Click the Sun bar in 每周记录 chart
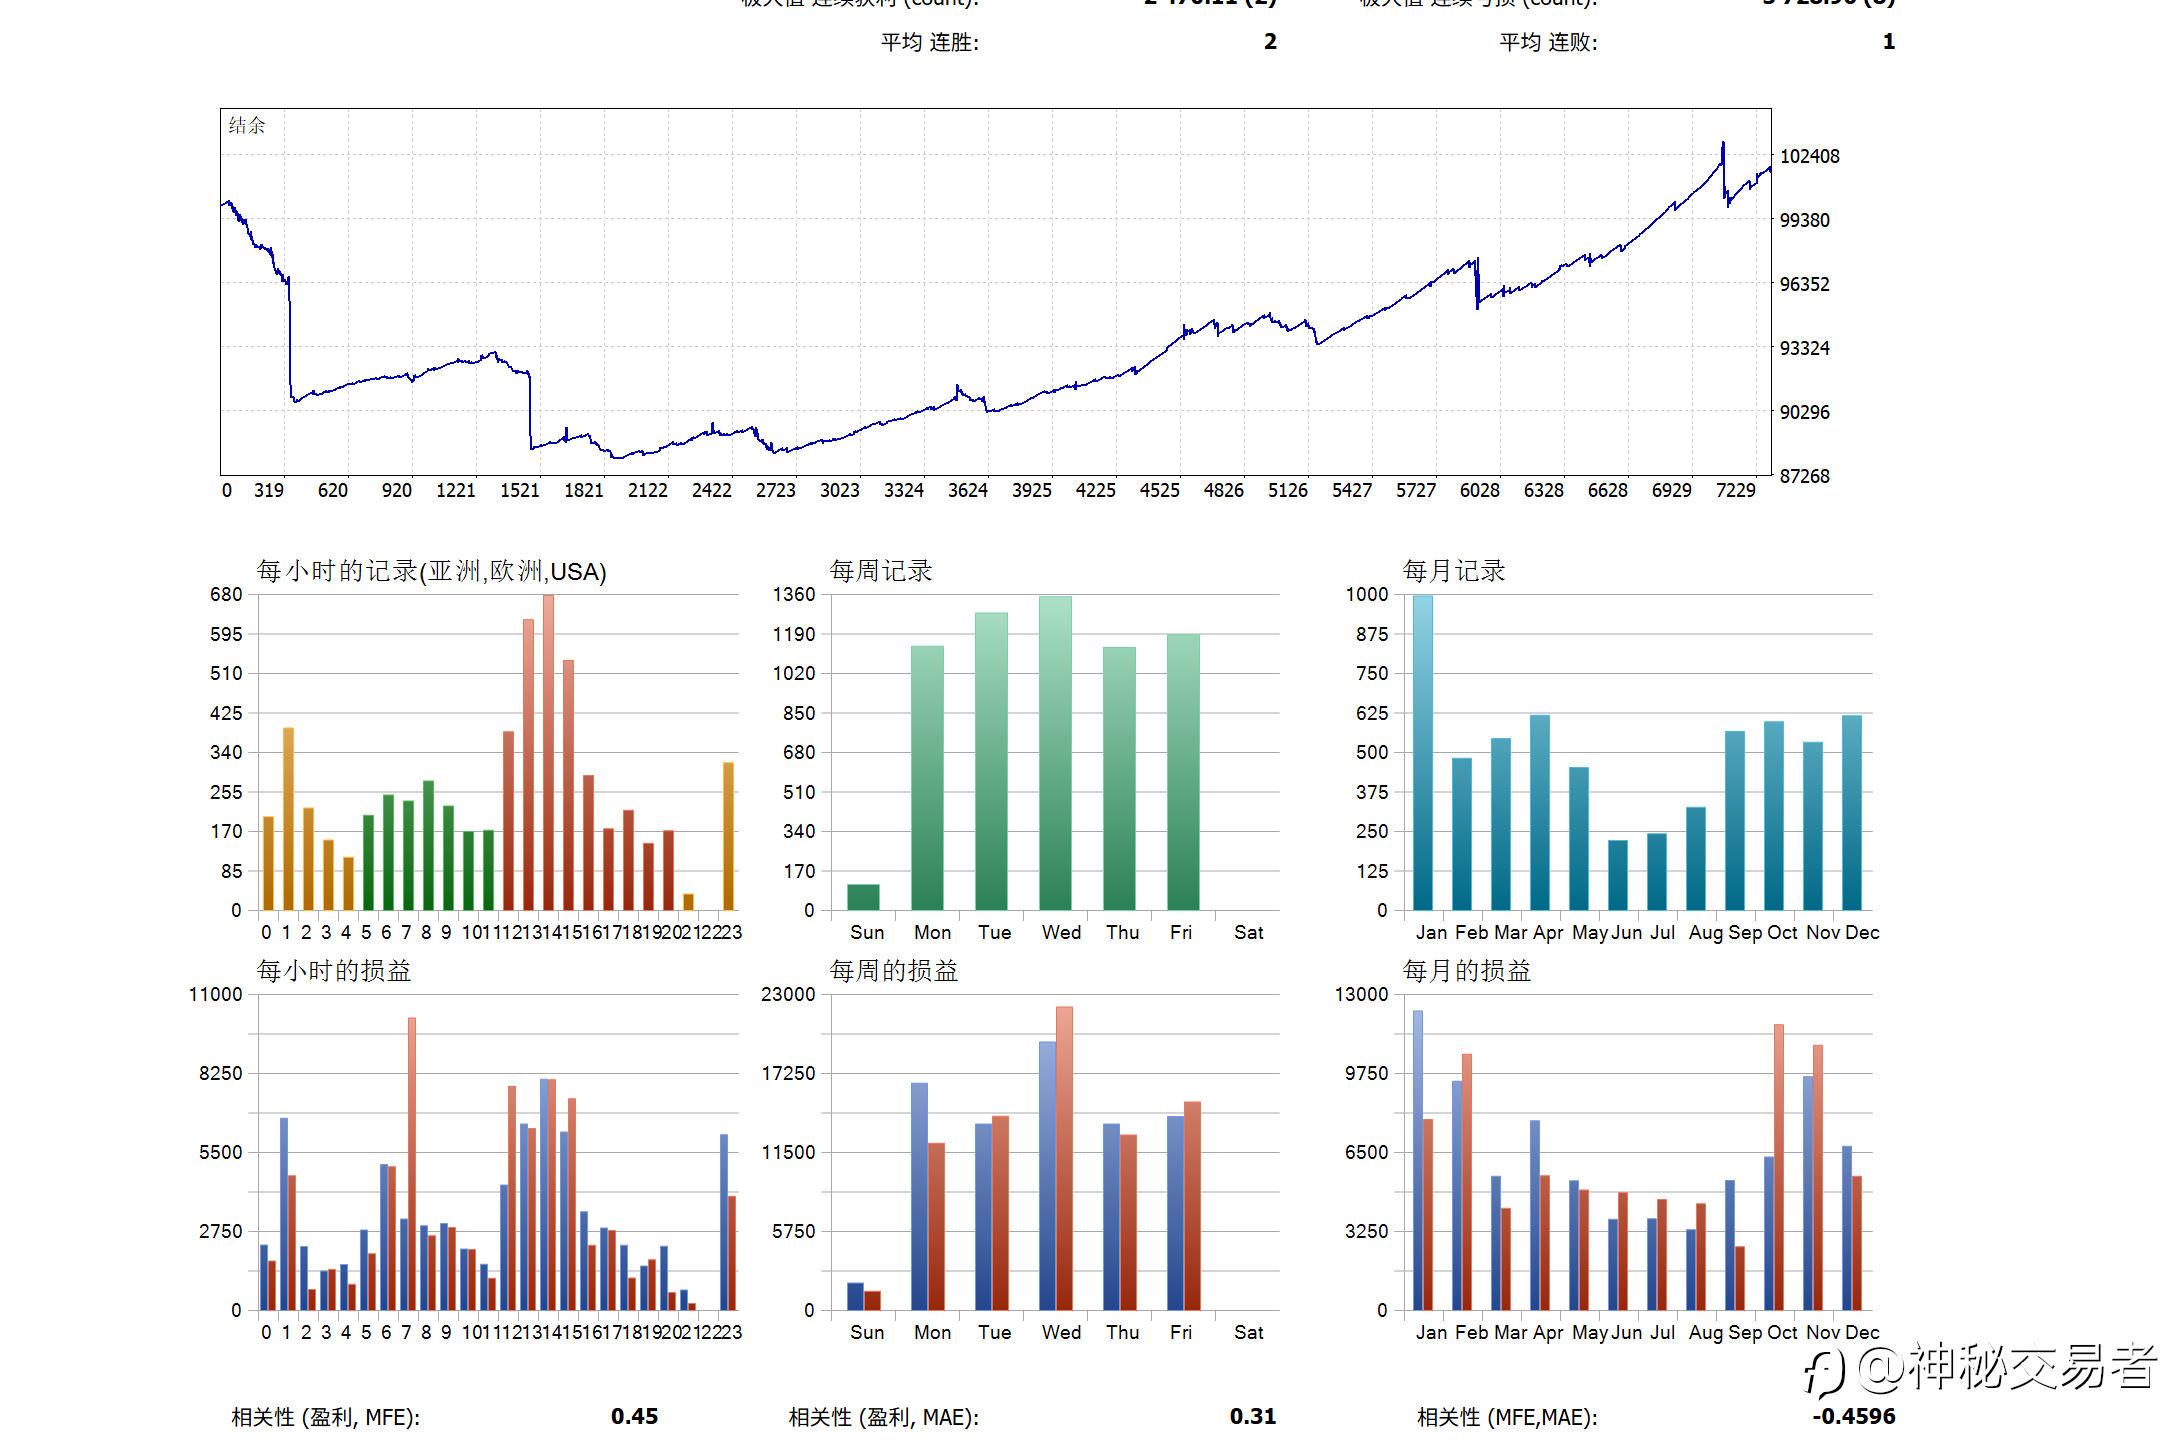Viewport: 2182px width, 1446px height. coord(863,897)
